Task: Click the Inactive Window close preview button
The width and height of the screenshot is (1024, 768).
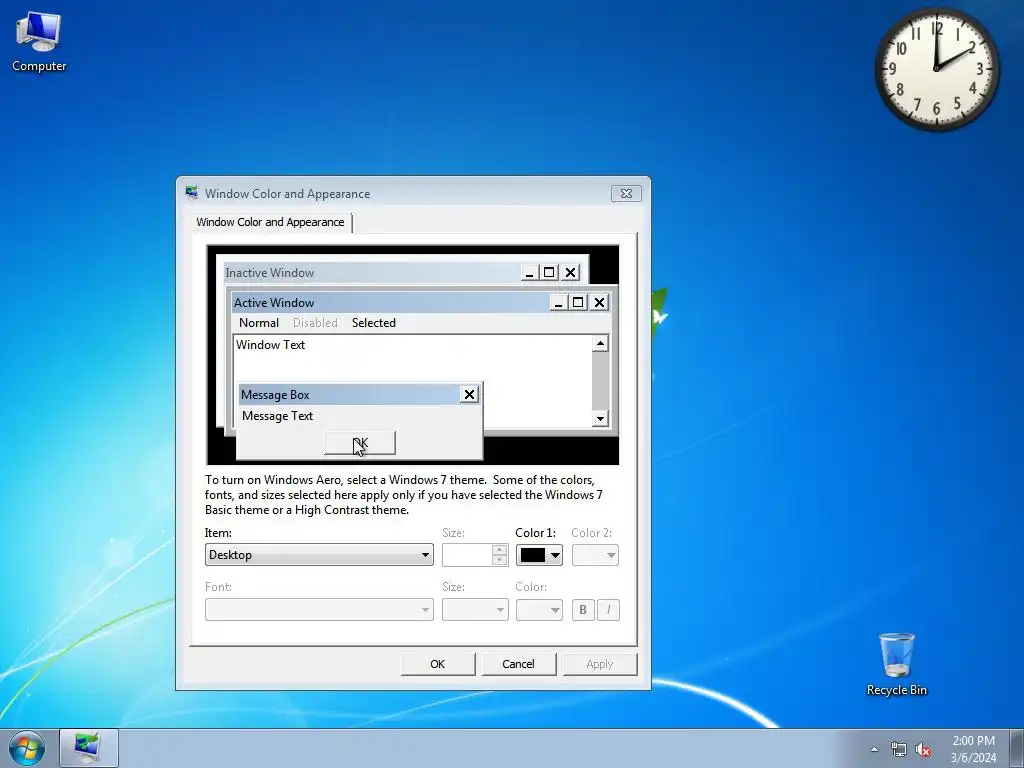Action: coord(571,272)
